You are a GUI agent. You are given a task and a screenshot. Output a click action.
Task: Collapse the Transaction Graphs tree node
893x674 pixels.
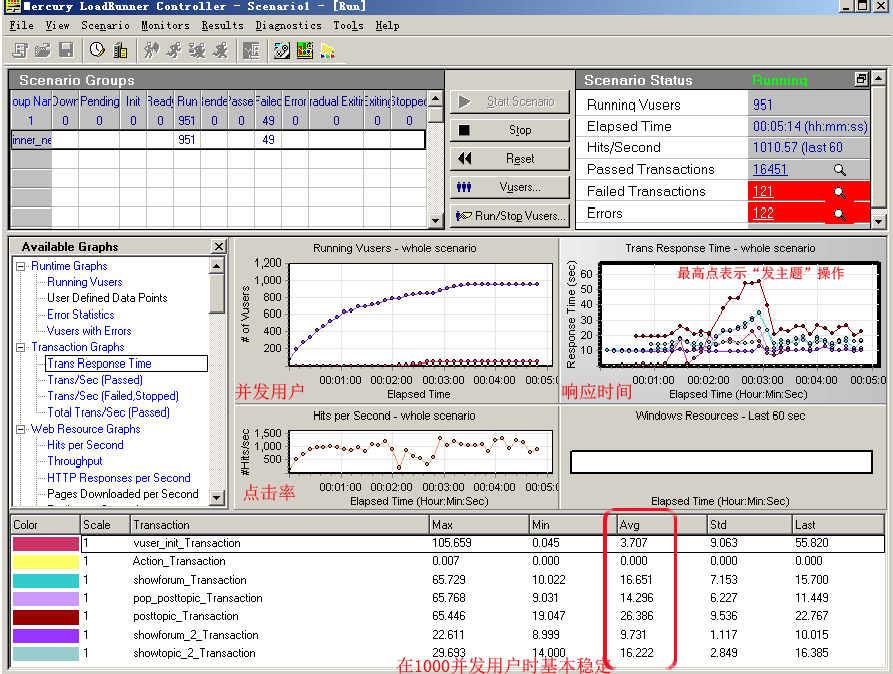(20, 347)
